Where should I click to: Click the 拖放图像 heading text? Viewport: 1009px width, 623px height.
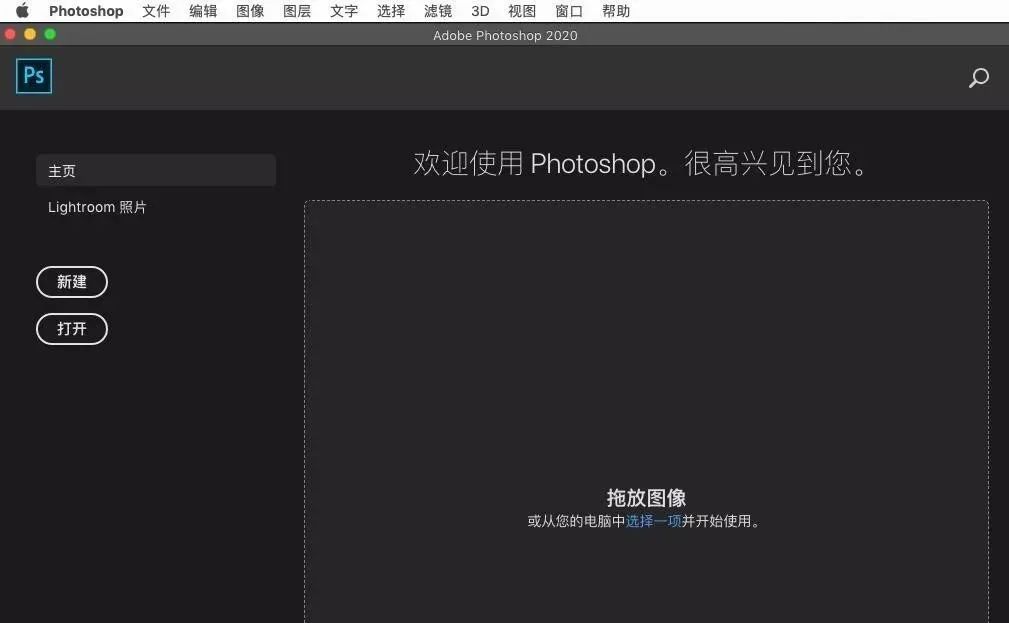tap(646, 497)
